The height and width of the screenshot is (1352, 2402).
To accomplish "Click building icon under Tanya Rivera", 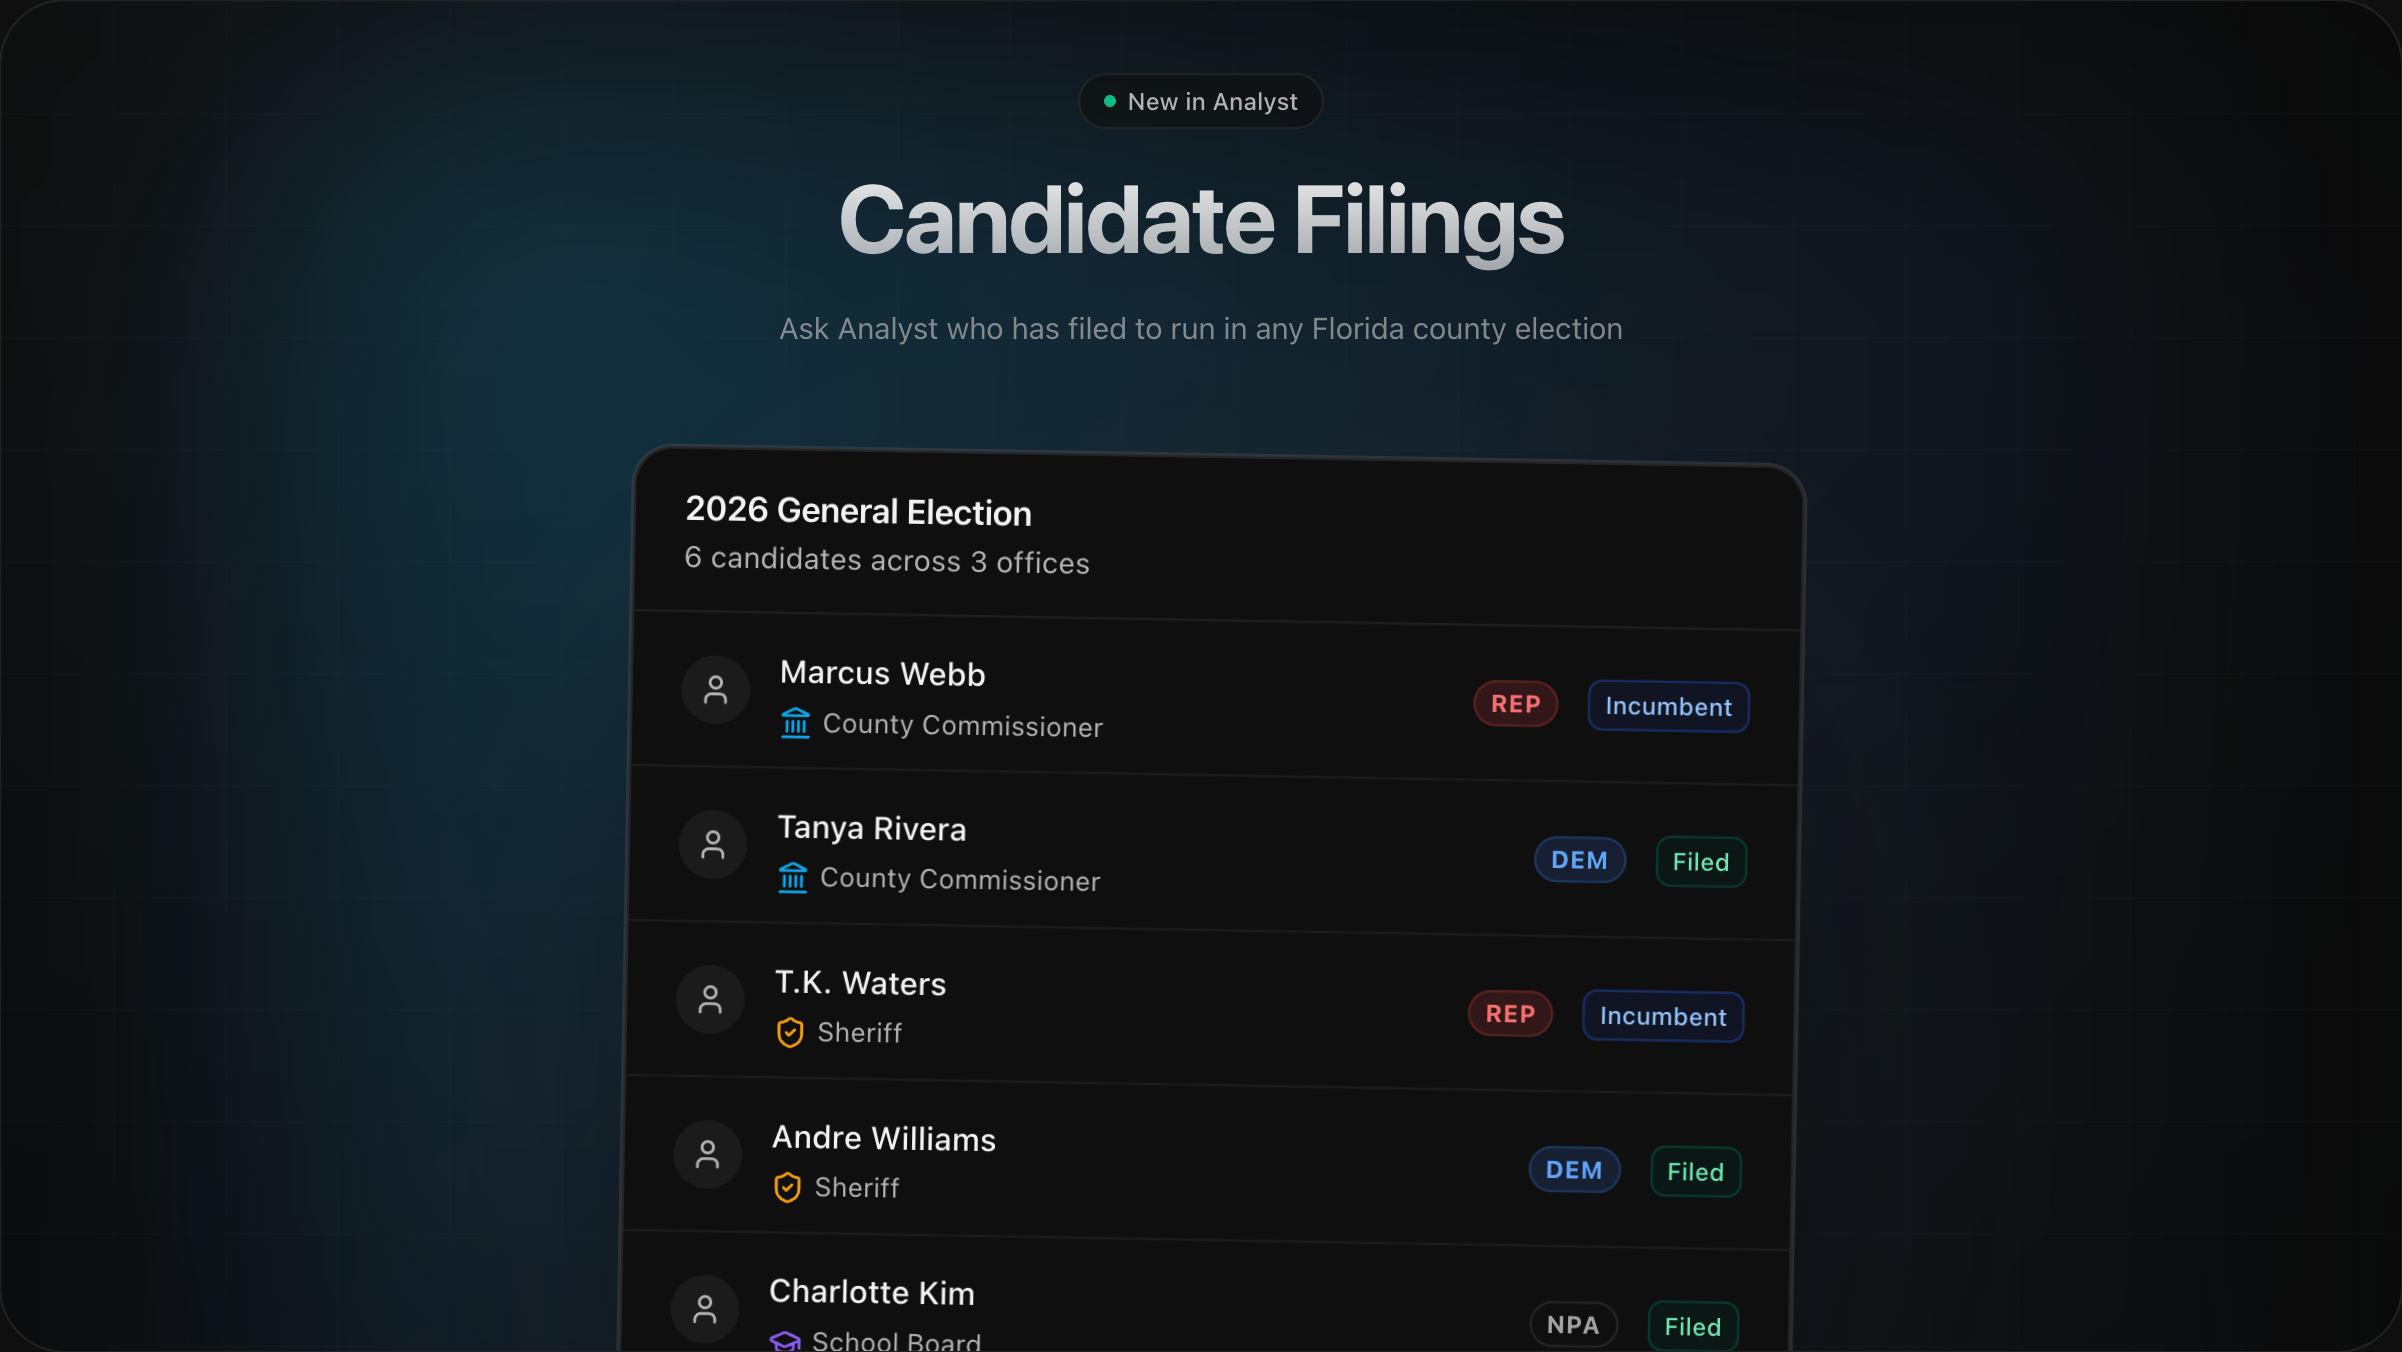I will pyautogui.click(x=793, y=878).
